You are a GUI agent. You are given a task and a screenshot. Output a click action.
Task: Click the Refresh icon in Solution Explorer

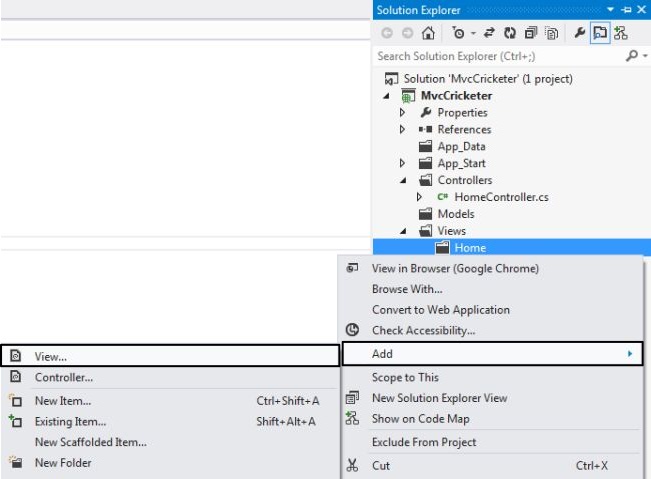point(511,33)
